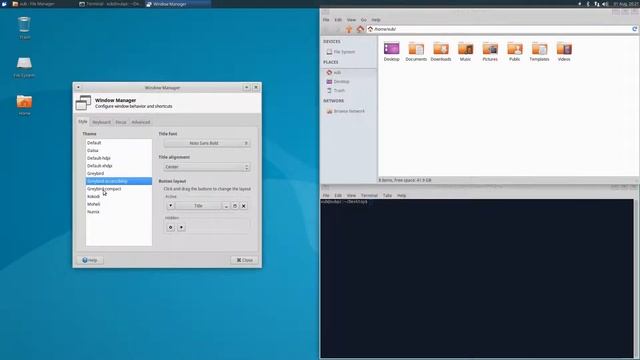The image size is (640, 360).
Task: Select Desktop in the Places sidebar
Action: [x=349, y=82]
